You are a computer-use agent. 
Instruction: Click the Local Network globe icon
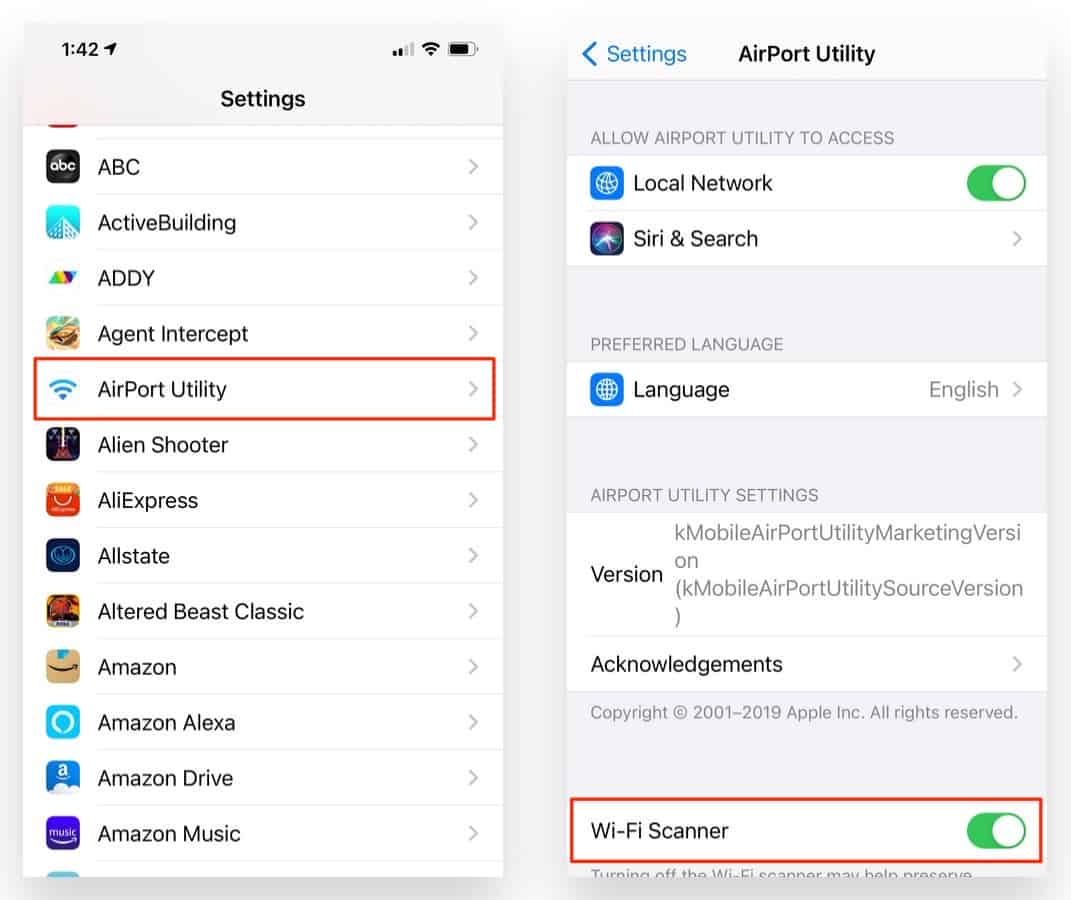pyautogui.click(x=606, y=182)
